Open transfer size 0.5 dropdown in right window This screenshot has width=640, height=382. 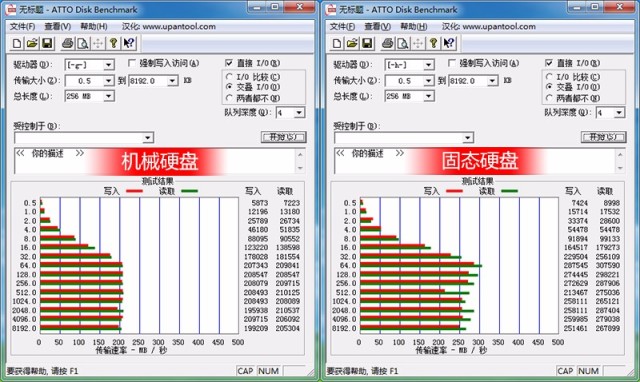pos(428,81)
